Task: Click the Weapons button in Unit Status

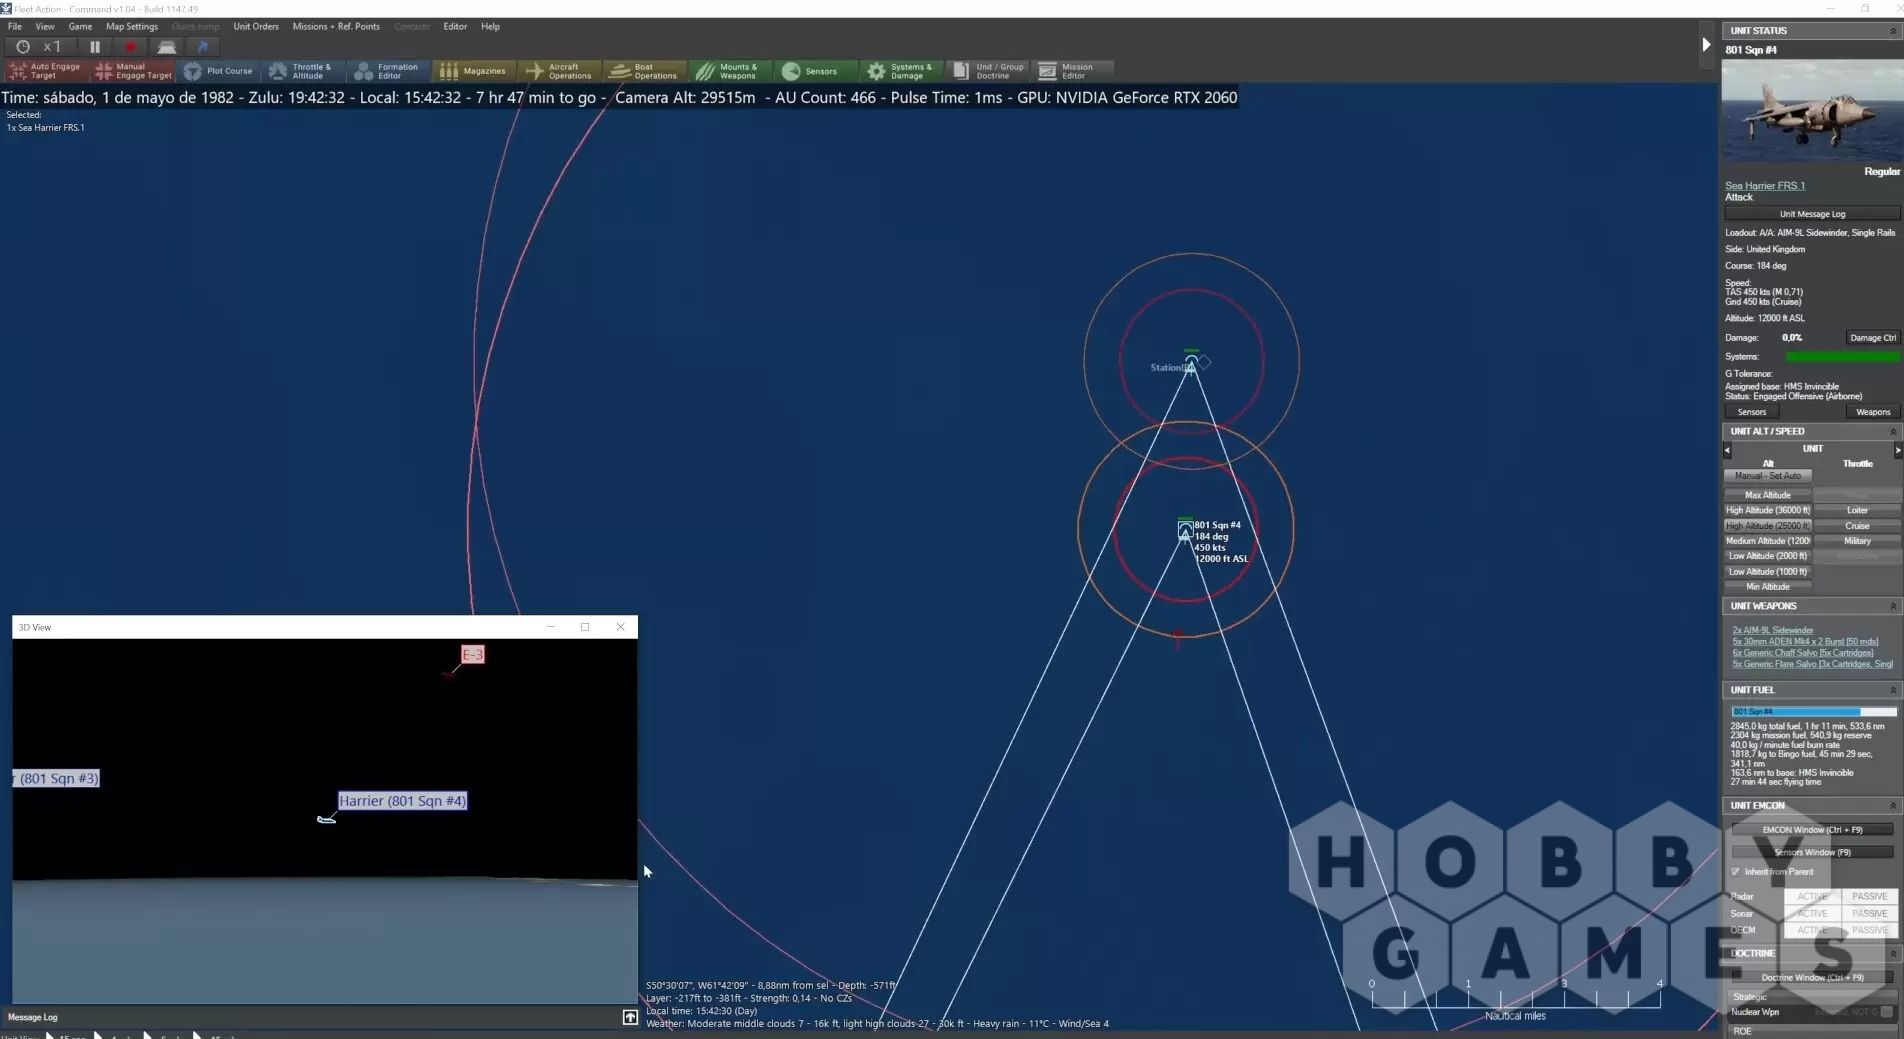Action: click(1872, 412)
